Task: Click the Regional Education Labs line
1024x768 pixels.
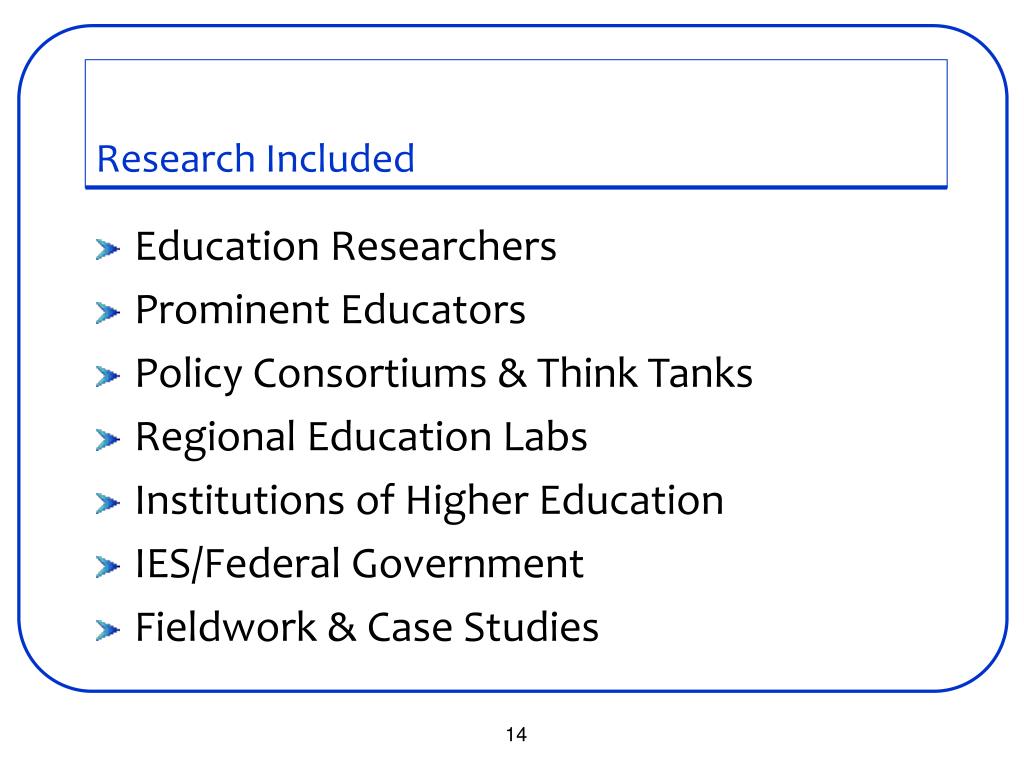Action: coord(361,438)
